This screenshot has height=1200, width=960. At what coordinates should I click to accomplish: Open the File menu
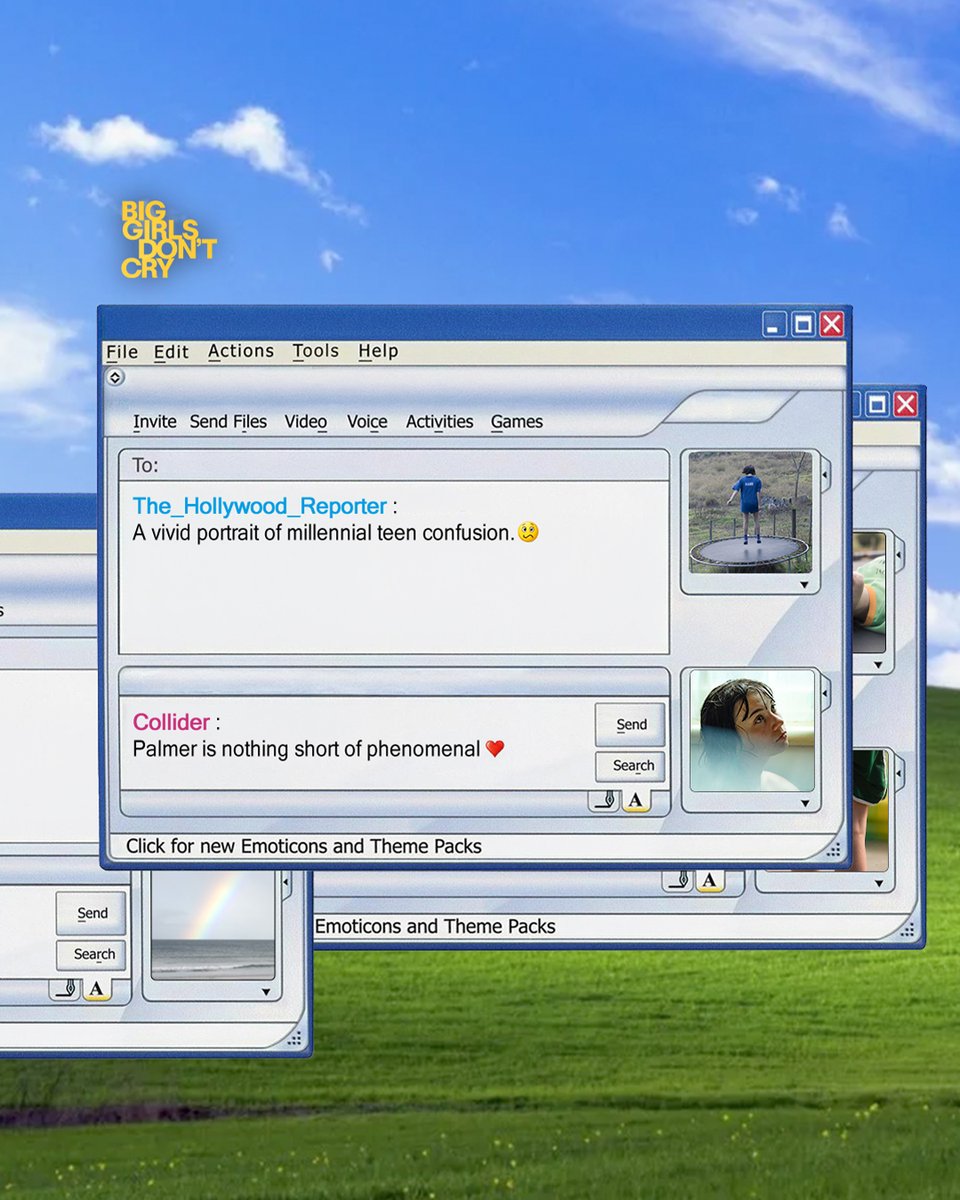[122, 351]
